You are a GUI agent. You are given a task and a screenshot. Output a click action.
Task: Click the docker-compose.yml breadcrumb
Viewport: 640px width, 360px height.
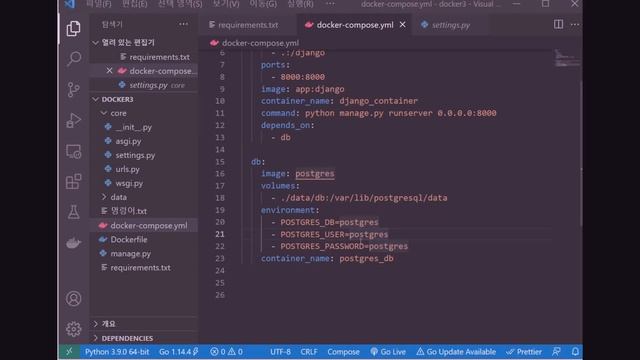point(255,43)
